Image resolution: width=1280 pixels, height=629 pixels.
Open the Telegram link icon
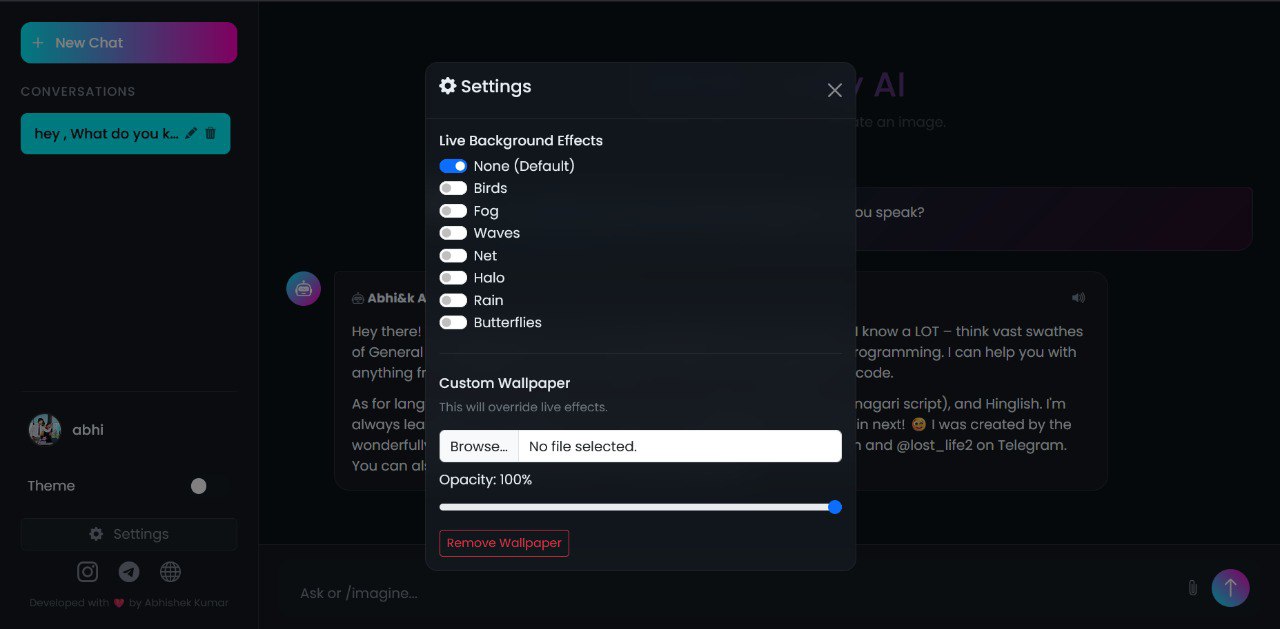[129, 572]
